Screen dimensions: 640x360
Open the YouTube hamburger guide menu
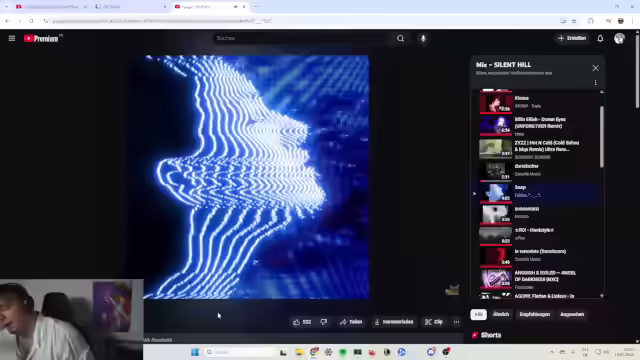[x=12, y=38]
